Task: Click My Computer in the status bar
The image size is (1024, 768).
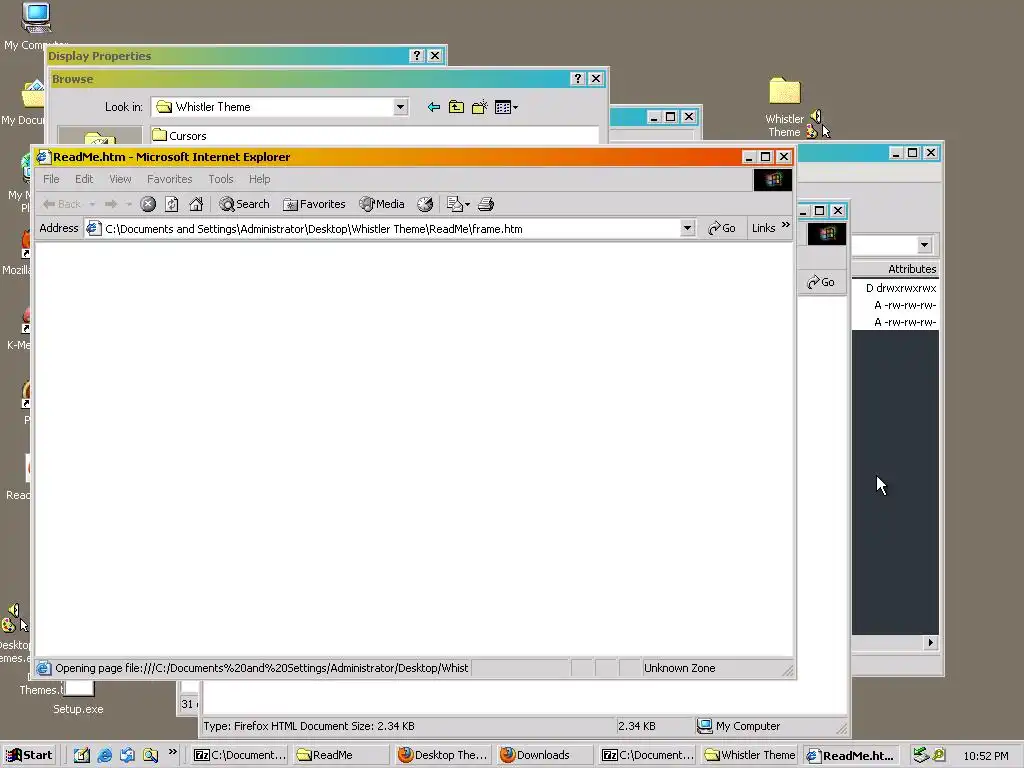Action: (739, 726)
